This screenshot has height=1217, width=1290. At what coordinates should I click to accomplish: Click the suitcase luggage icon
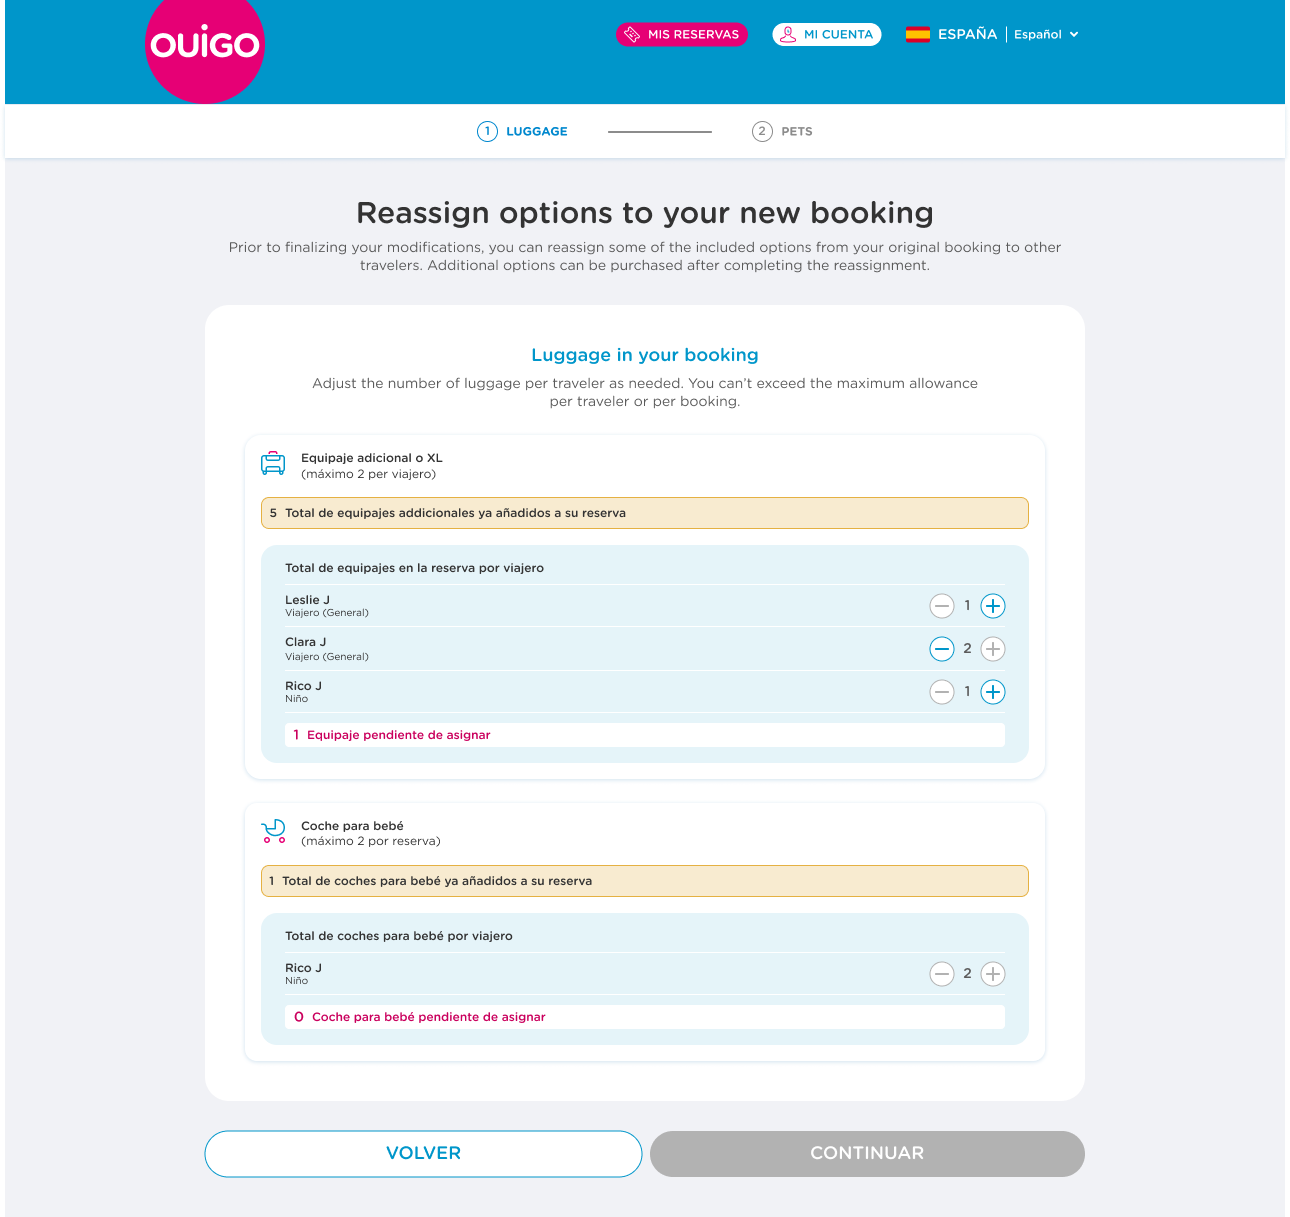tap(273, 464)
